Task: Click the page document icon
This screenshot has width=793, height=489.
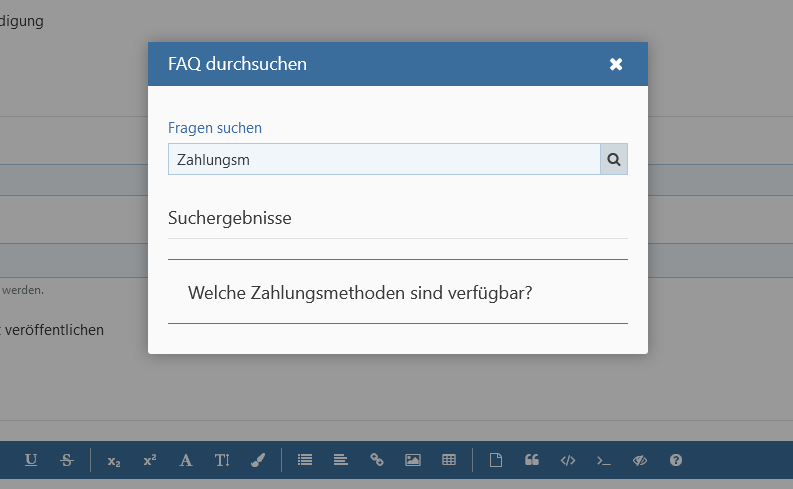Action: click(x=495, y=460)
